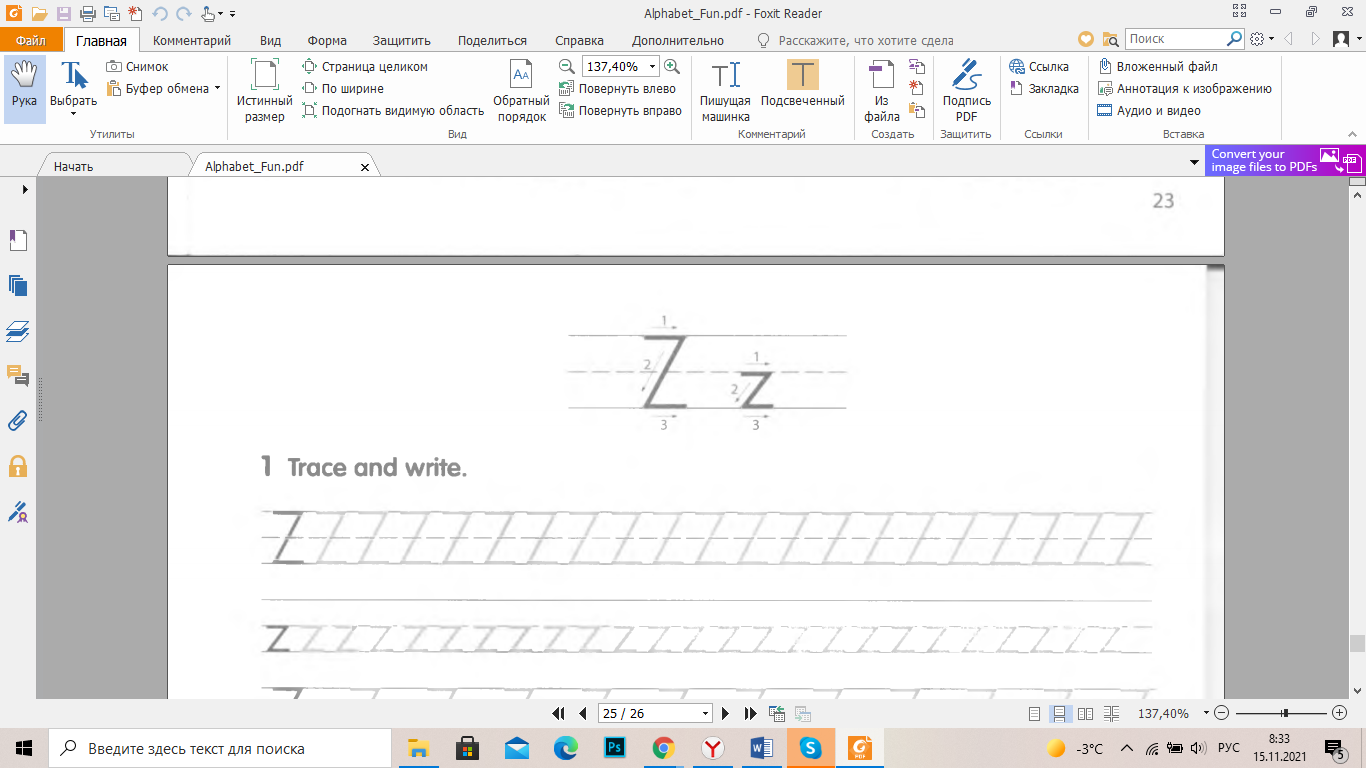Enable facing pages view mode
Screen dimensions: 1366x768
pyautogui.click(x=1085, y=714)
